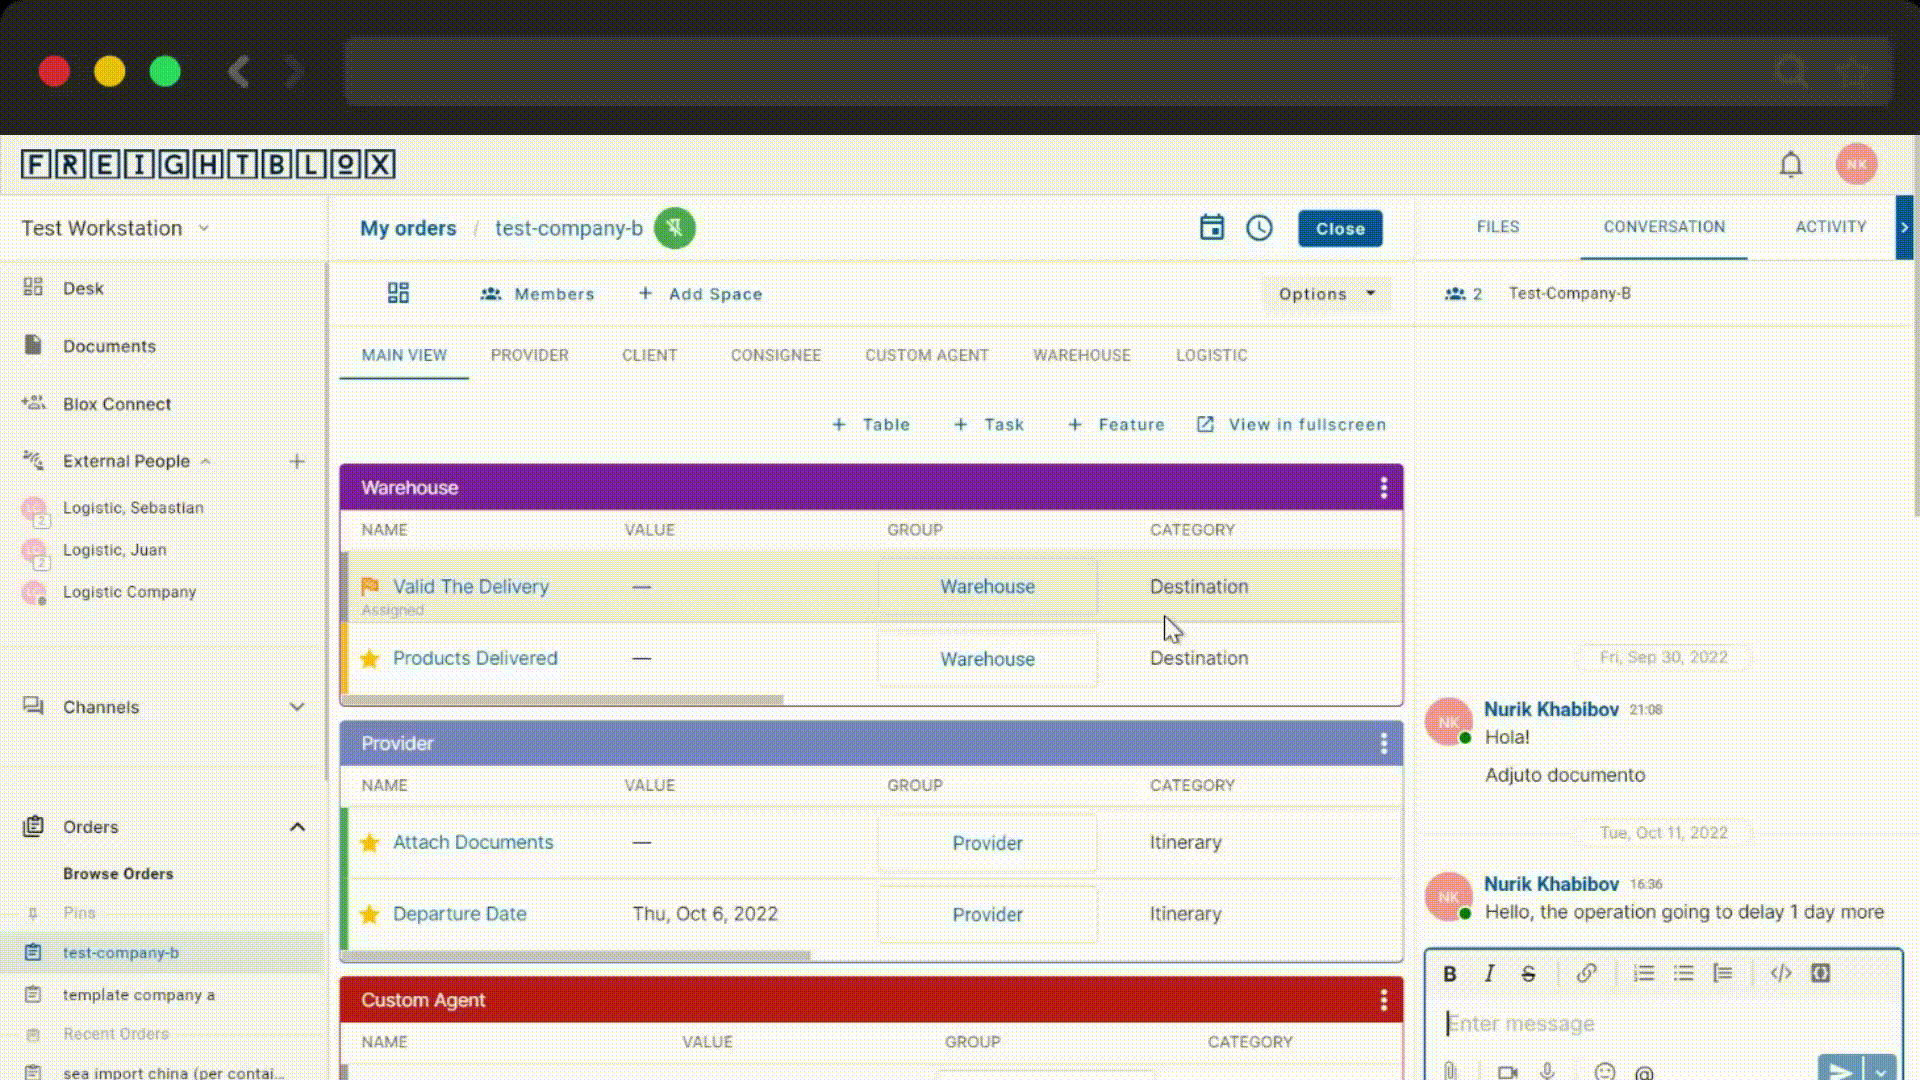The image size is (1920, 1080).
Task: Click the Warehouse table horizontal scrollbar
Action: 563,700
